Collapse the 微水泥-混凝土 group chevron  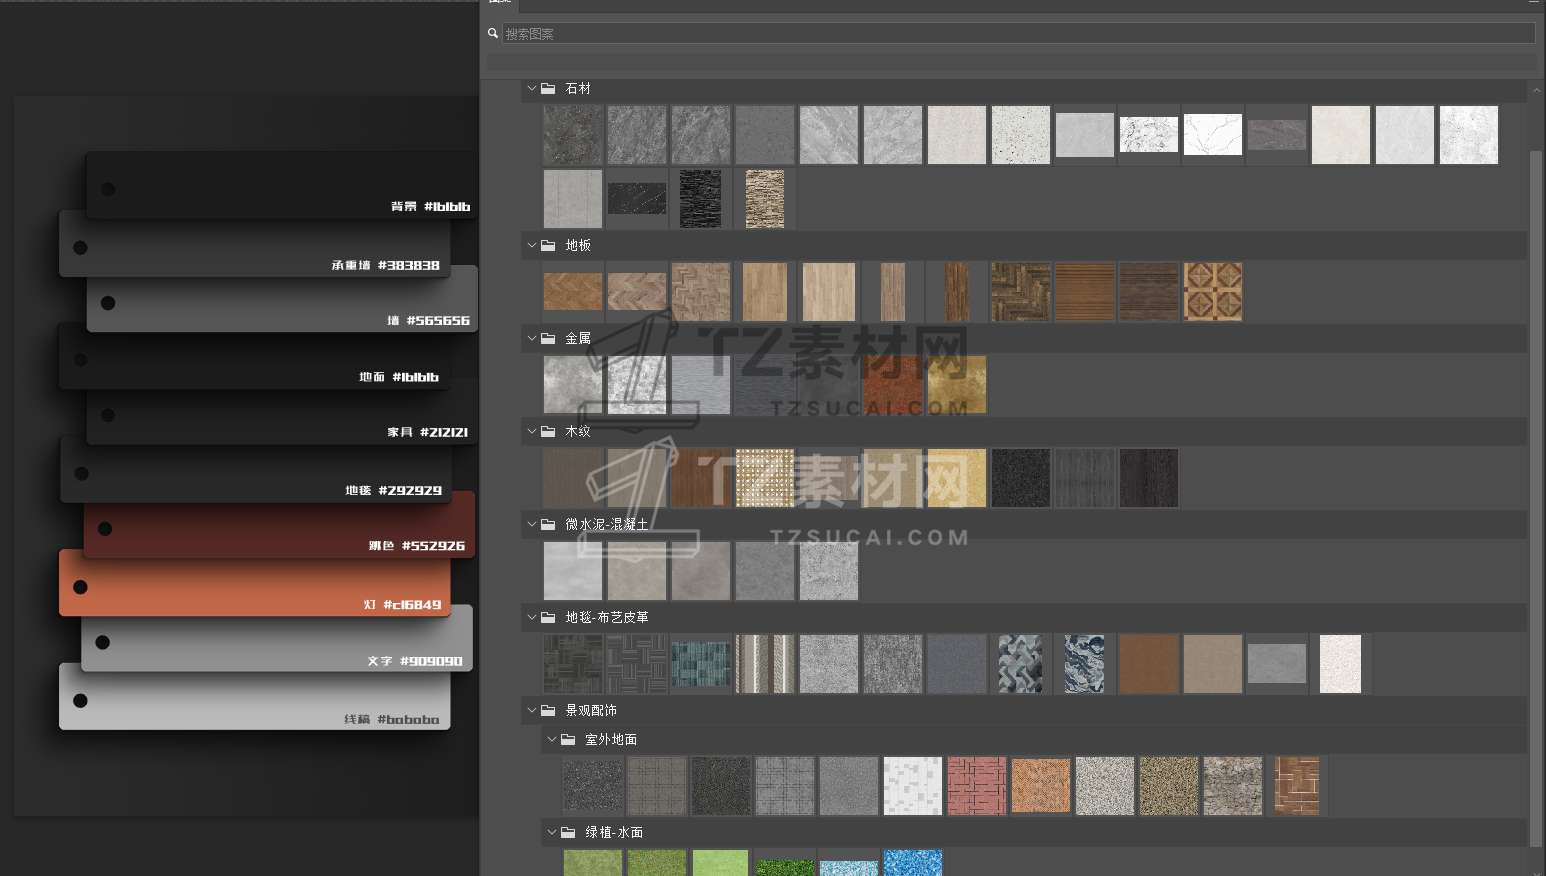(532, 524)
